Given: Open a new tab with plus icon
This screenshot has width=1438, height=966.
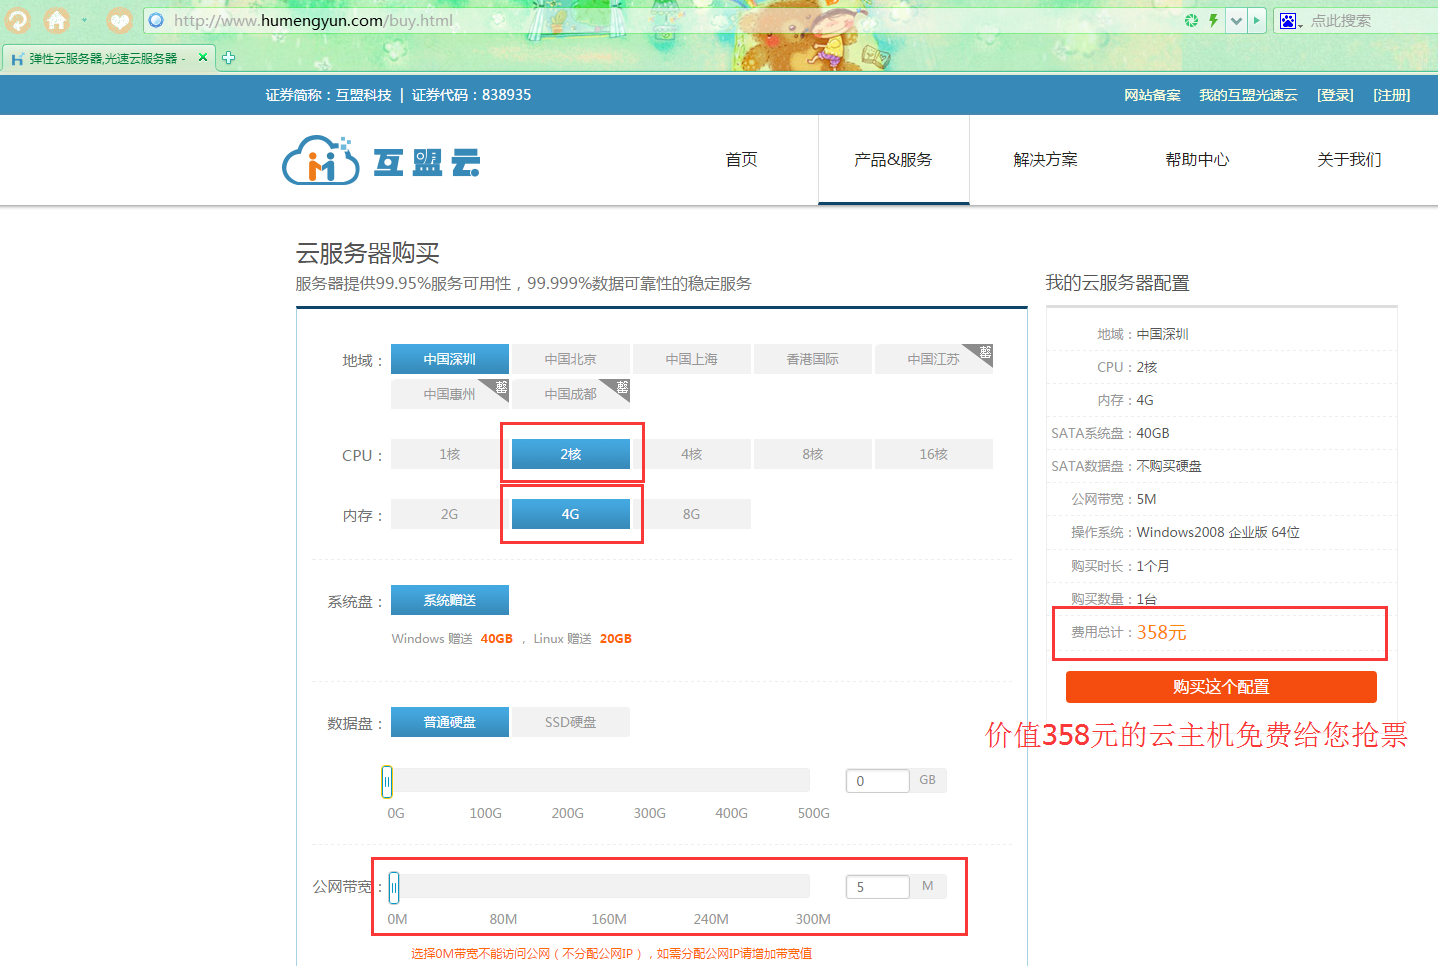Looking at the screenshot, I should (228, 58).
